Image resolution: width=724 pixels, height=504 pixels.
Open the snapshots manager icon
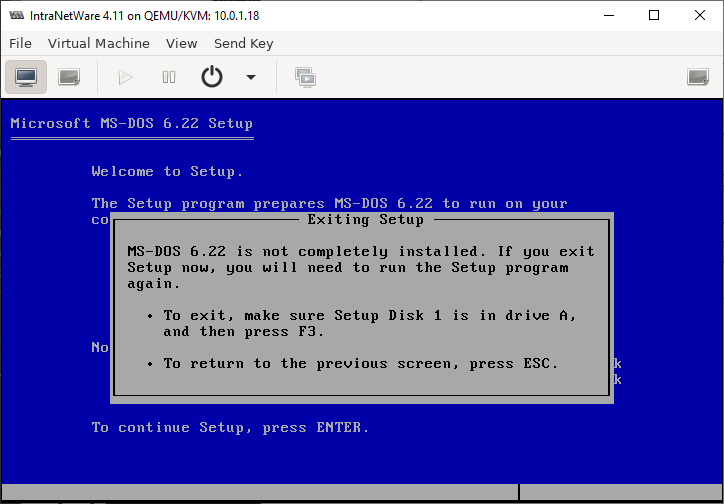coord(306,77)
